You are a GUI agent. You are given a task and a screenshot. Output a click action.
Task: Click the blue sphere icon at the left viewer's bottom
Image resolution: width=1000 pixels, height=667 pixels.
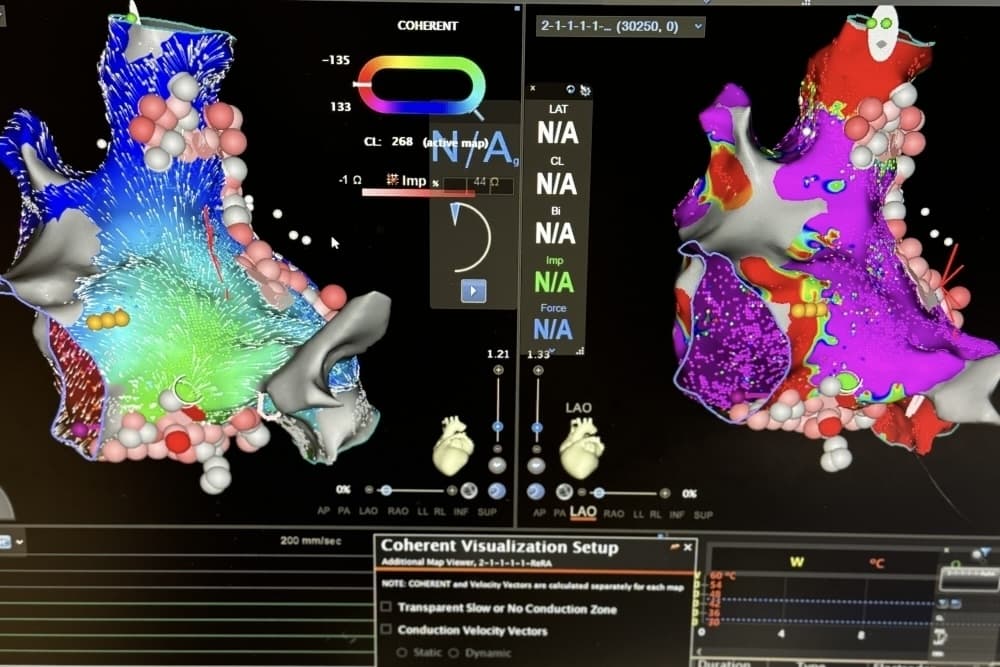click(496, 490)
